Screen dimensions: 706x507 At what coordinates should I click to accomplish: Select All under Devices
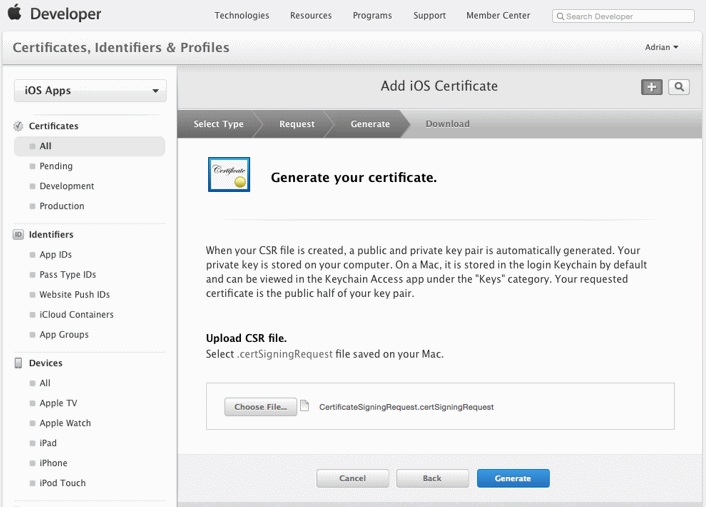45,383
